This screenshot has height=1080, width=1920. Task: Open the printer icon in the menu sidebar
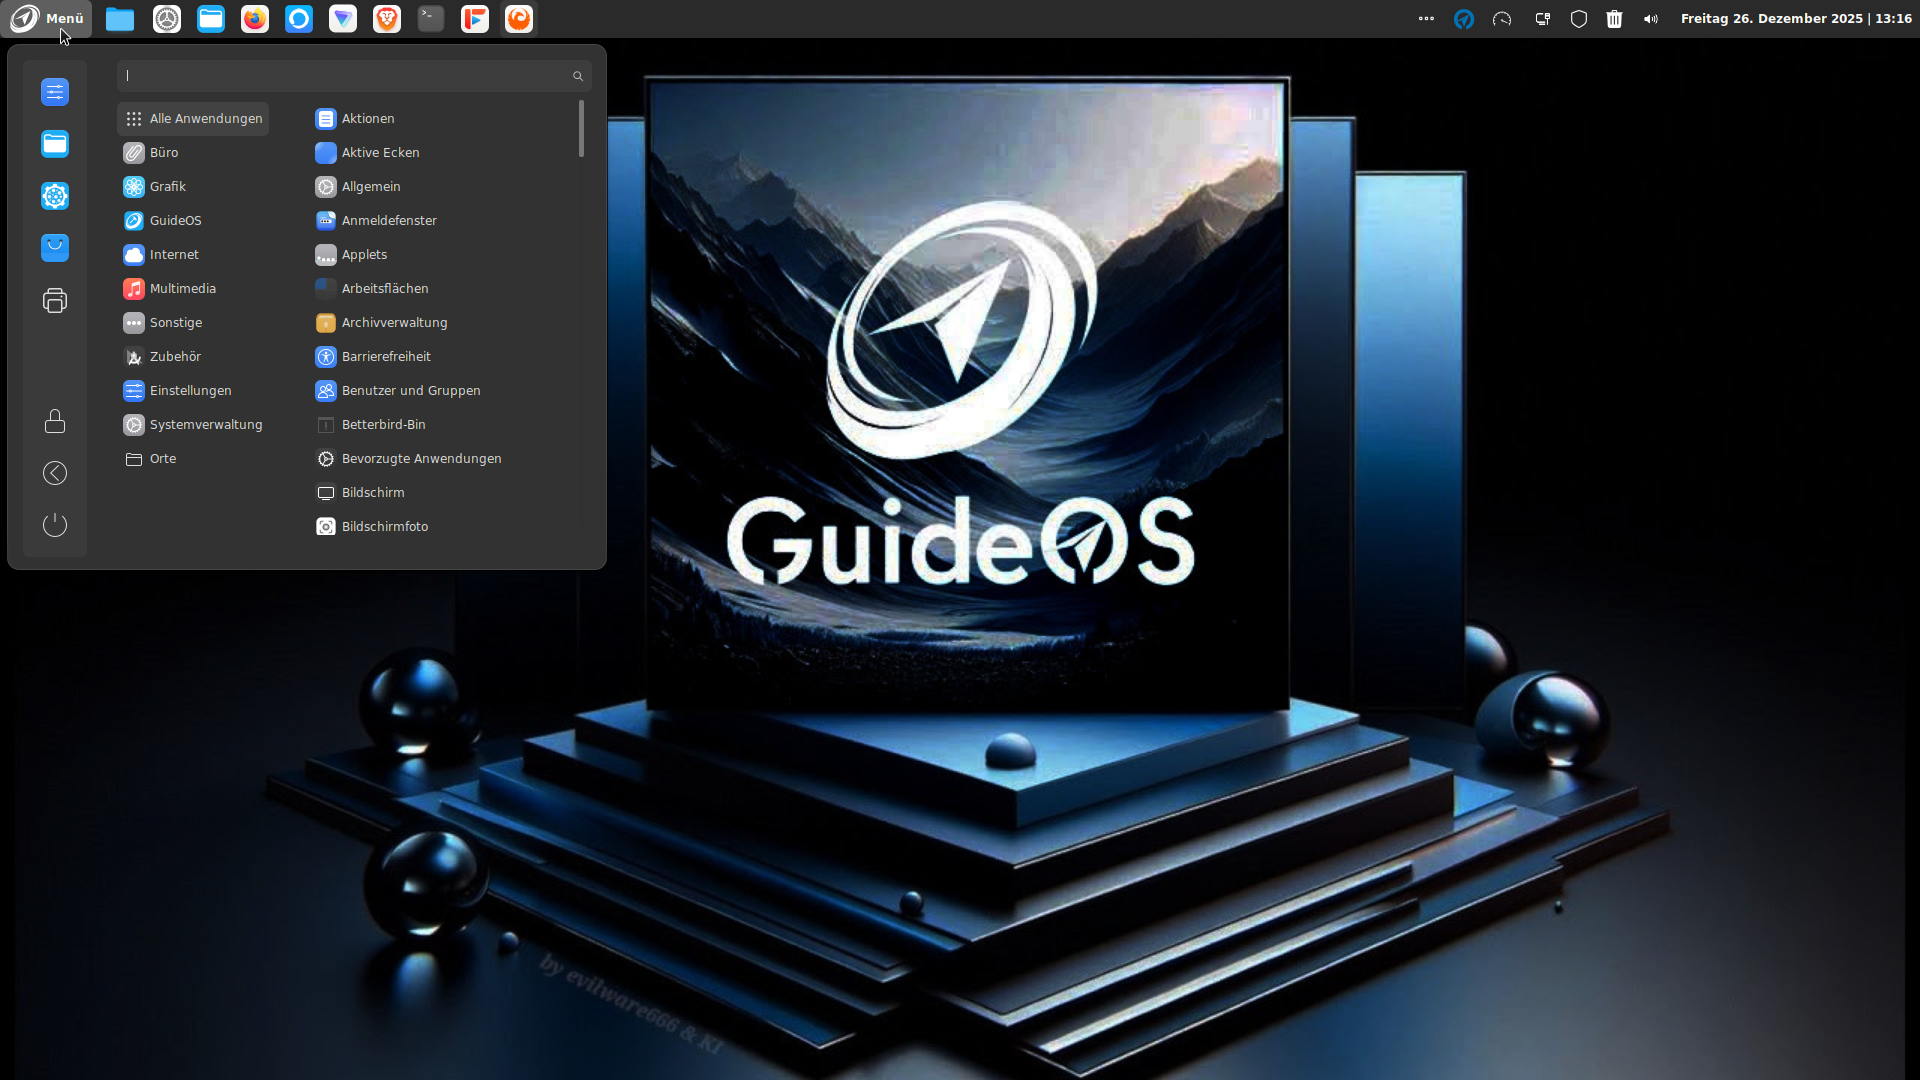pos(55,300)
